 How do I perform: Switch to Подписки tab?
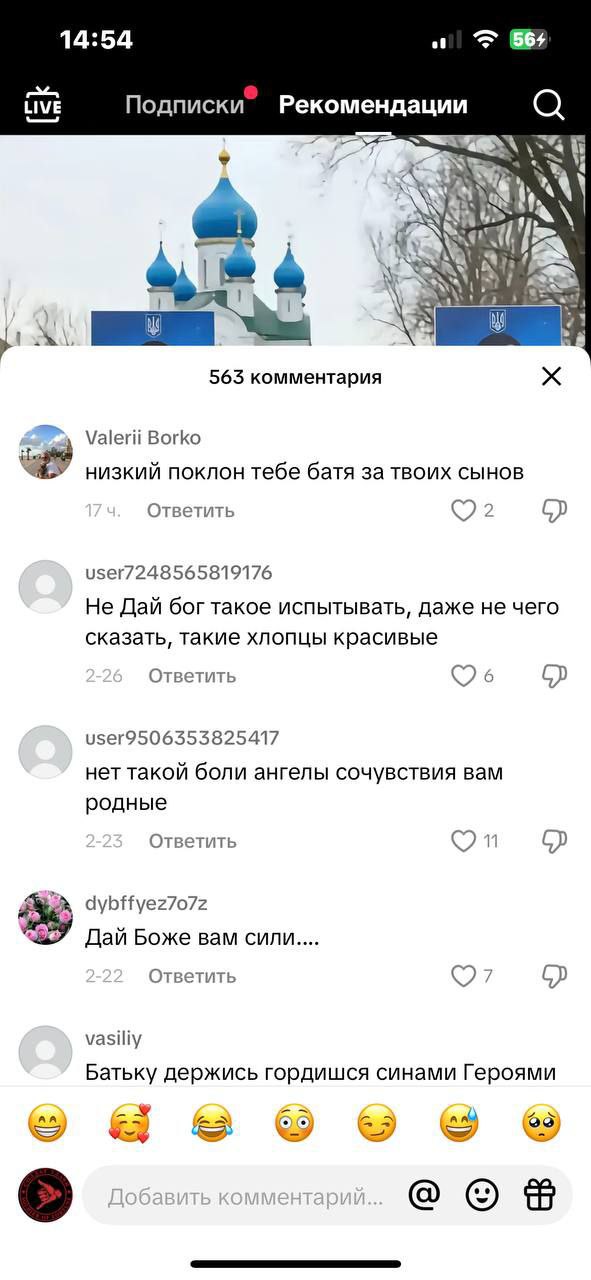[185, 105]
